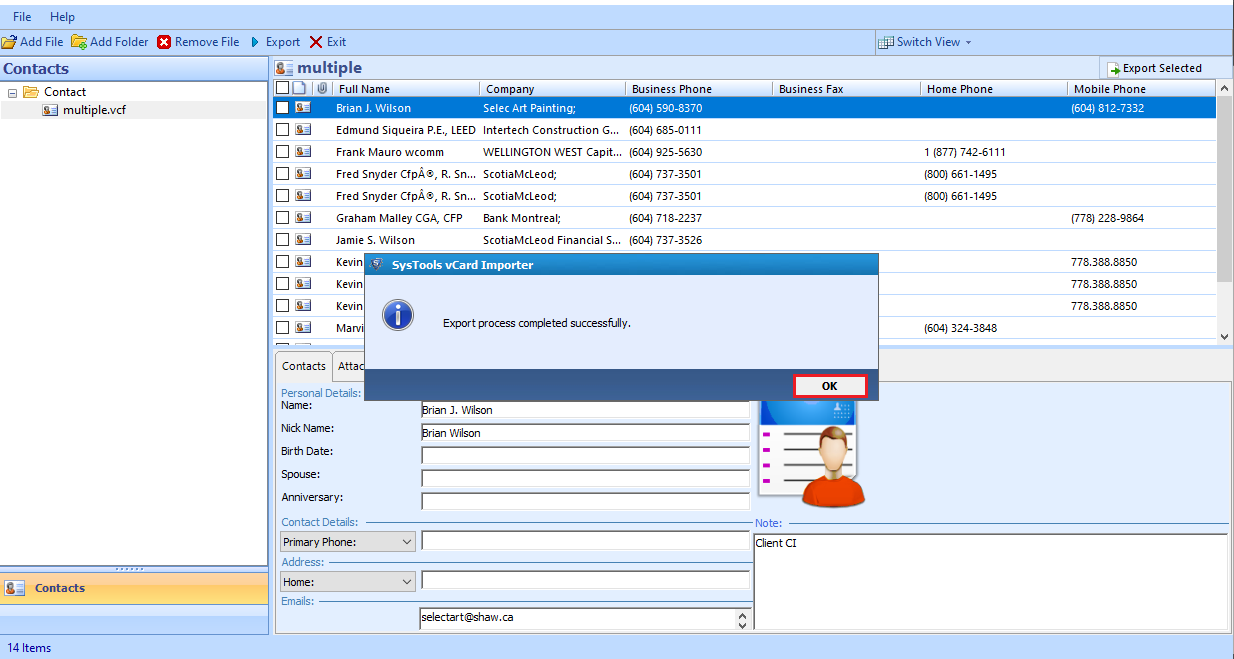Tick the select-all checkbox in header
The width and height of the screenshot is (1234, 659).
[282, 89]
